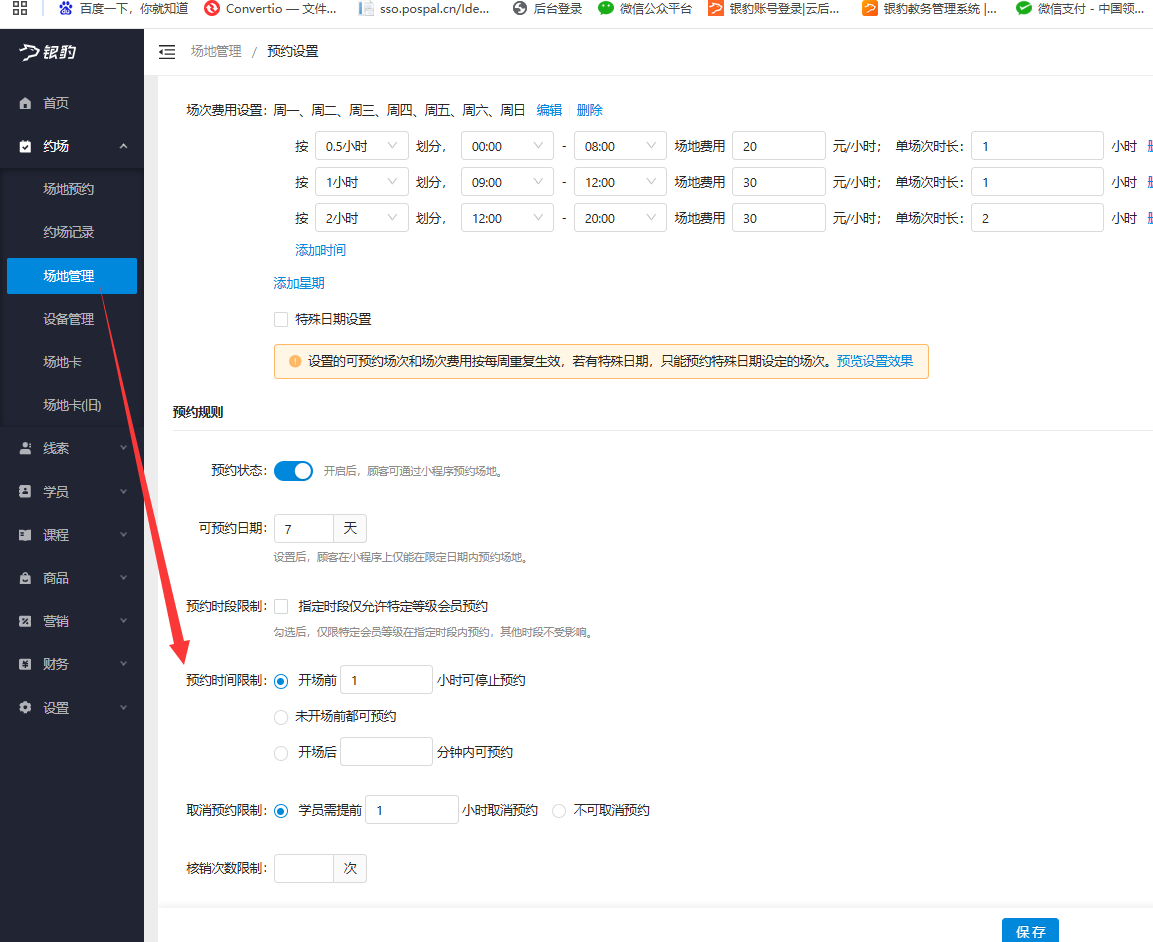Click the 线索 leads icon in sidebar
Screen dimensions: 1153x942
pos(26,449)
